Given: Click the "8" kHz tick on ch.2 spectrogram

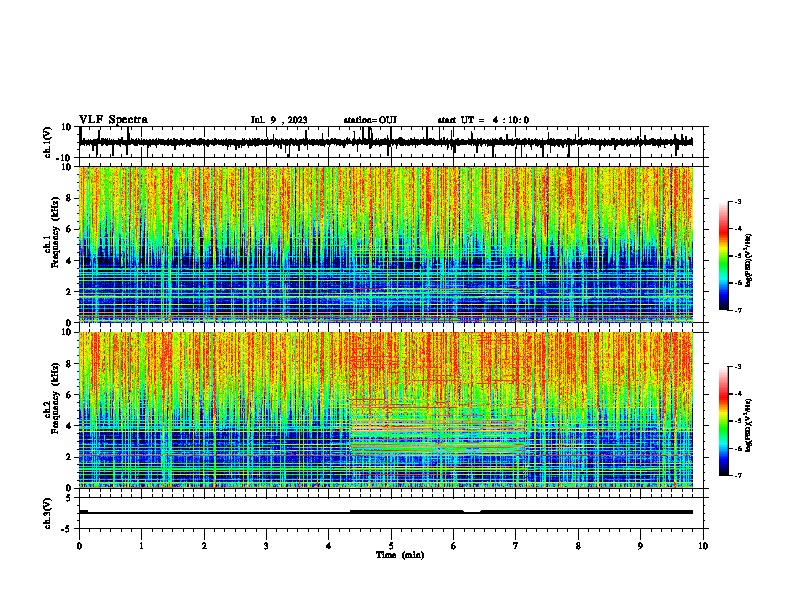Looking at the screenshot, I should (x=69, y=363).
